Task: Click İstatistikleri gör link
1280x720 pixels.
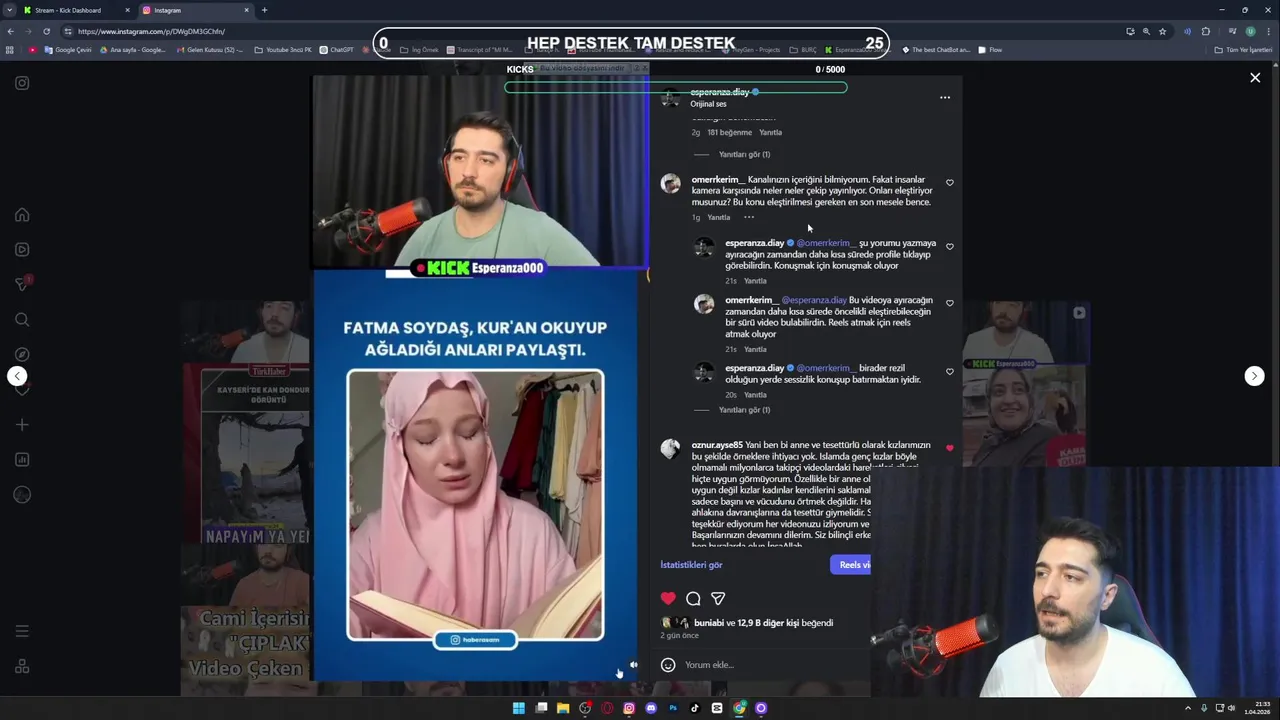Action: click(691, 565)
